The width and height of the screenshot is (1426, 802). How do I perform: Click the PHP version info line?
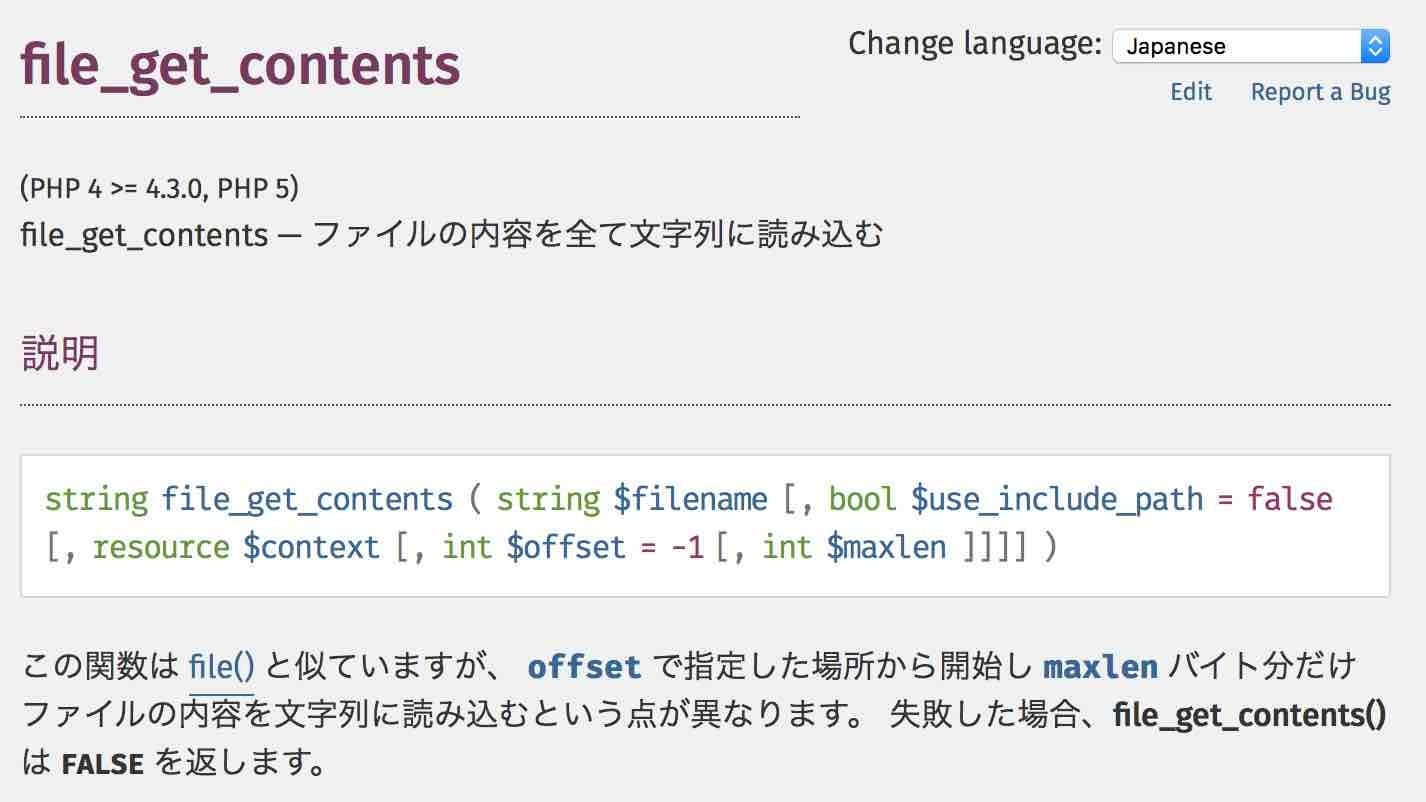coord(159,187)
